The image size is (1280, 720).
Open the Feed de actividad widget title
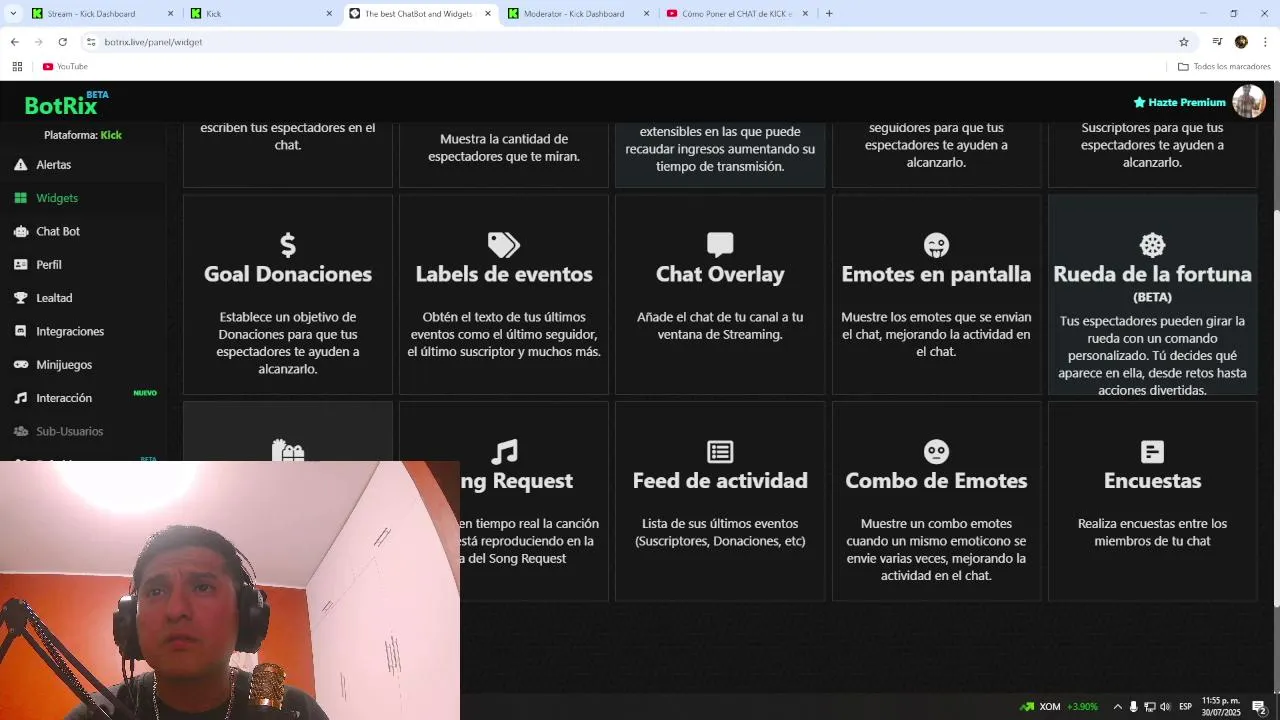tap(720, 481)
